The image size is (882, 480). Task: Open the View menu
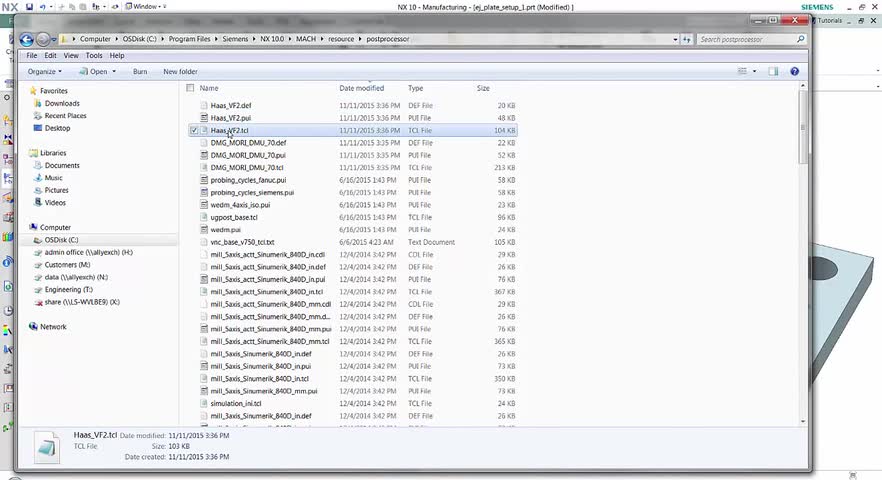[71, 56]
